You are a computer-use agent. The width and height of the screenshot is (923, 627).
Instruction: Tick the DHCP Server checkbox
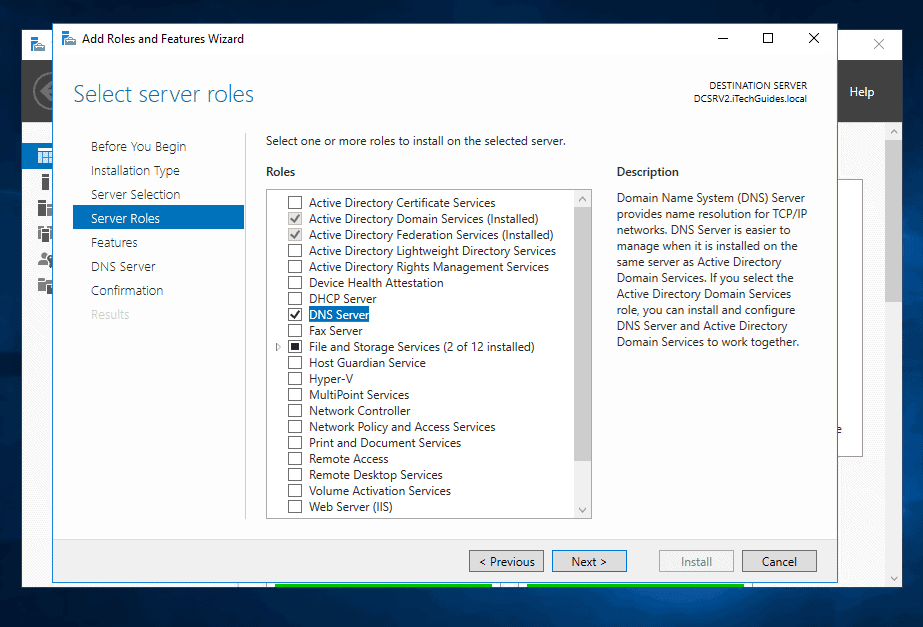click(295, 298)
